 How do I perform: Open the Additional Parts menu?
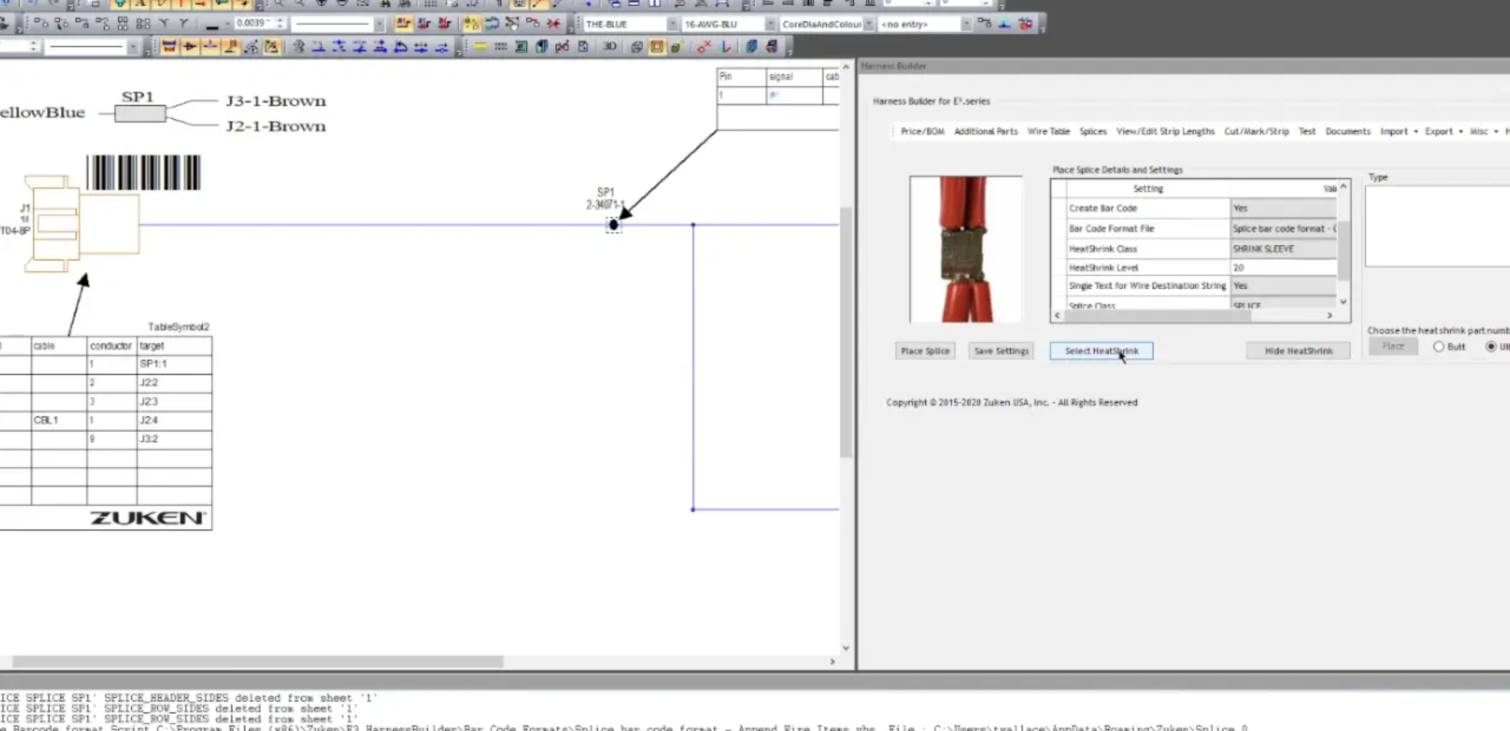[x=985, y=131]
